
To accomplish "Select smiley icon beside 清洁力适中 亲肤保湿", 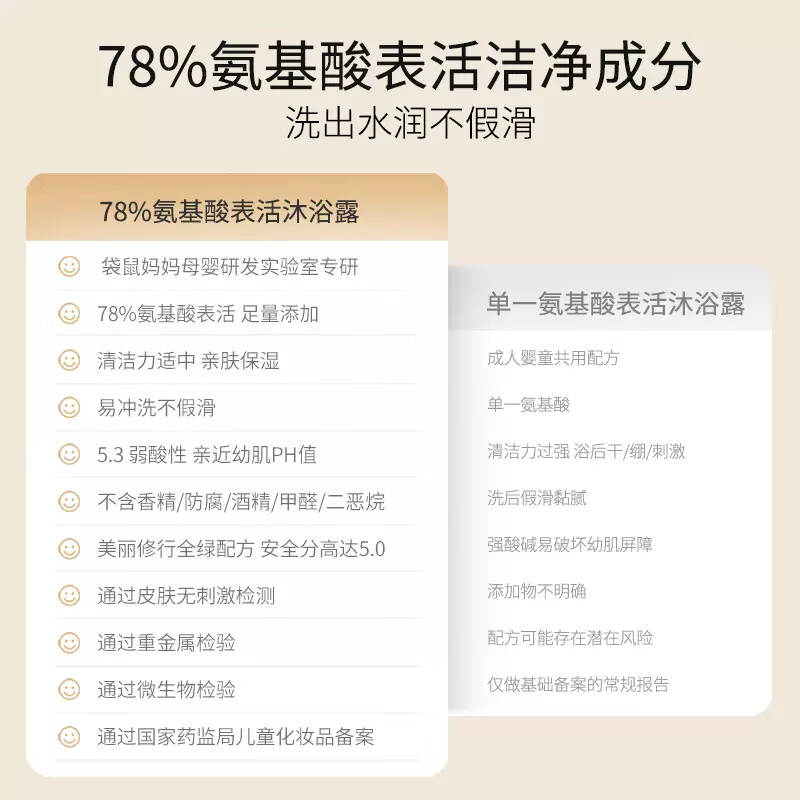I will [69, 360].
